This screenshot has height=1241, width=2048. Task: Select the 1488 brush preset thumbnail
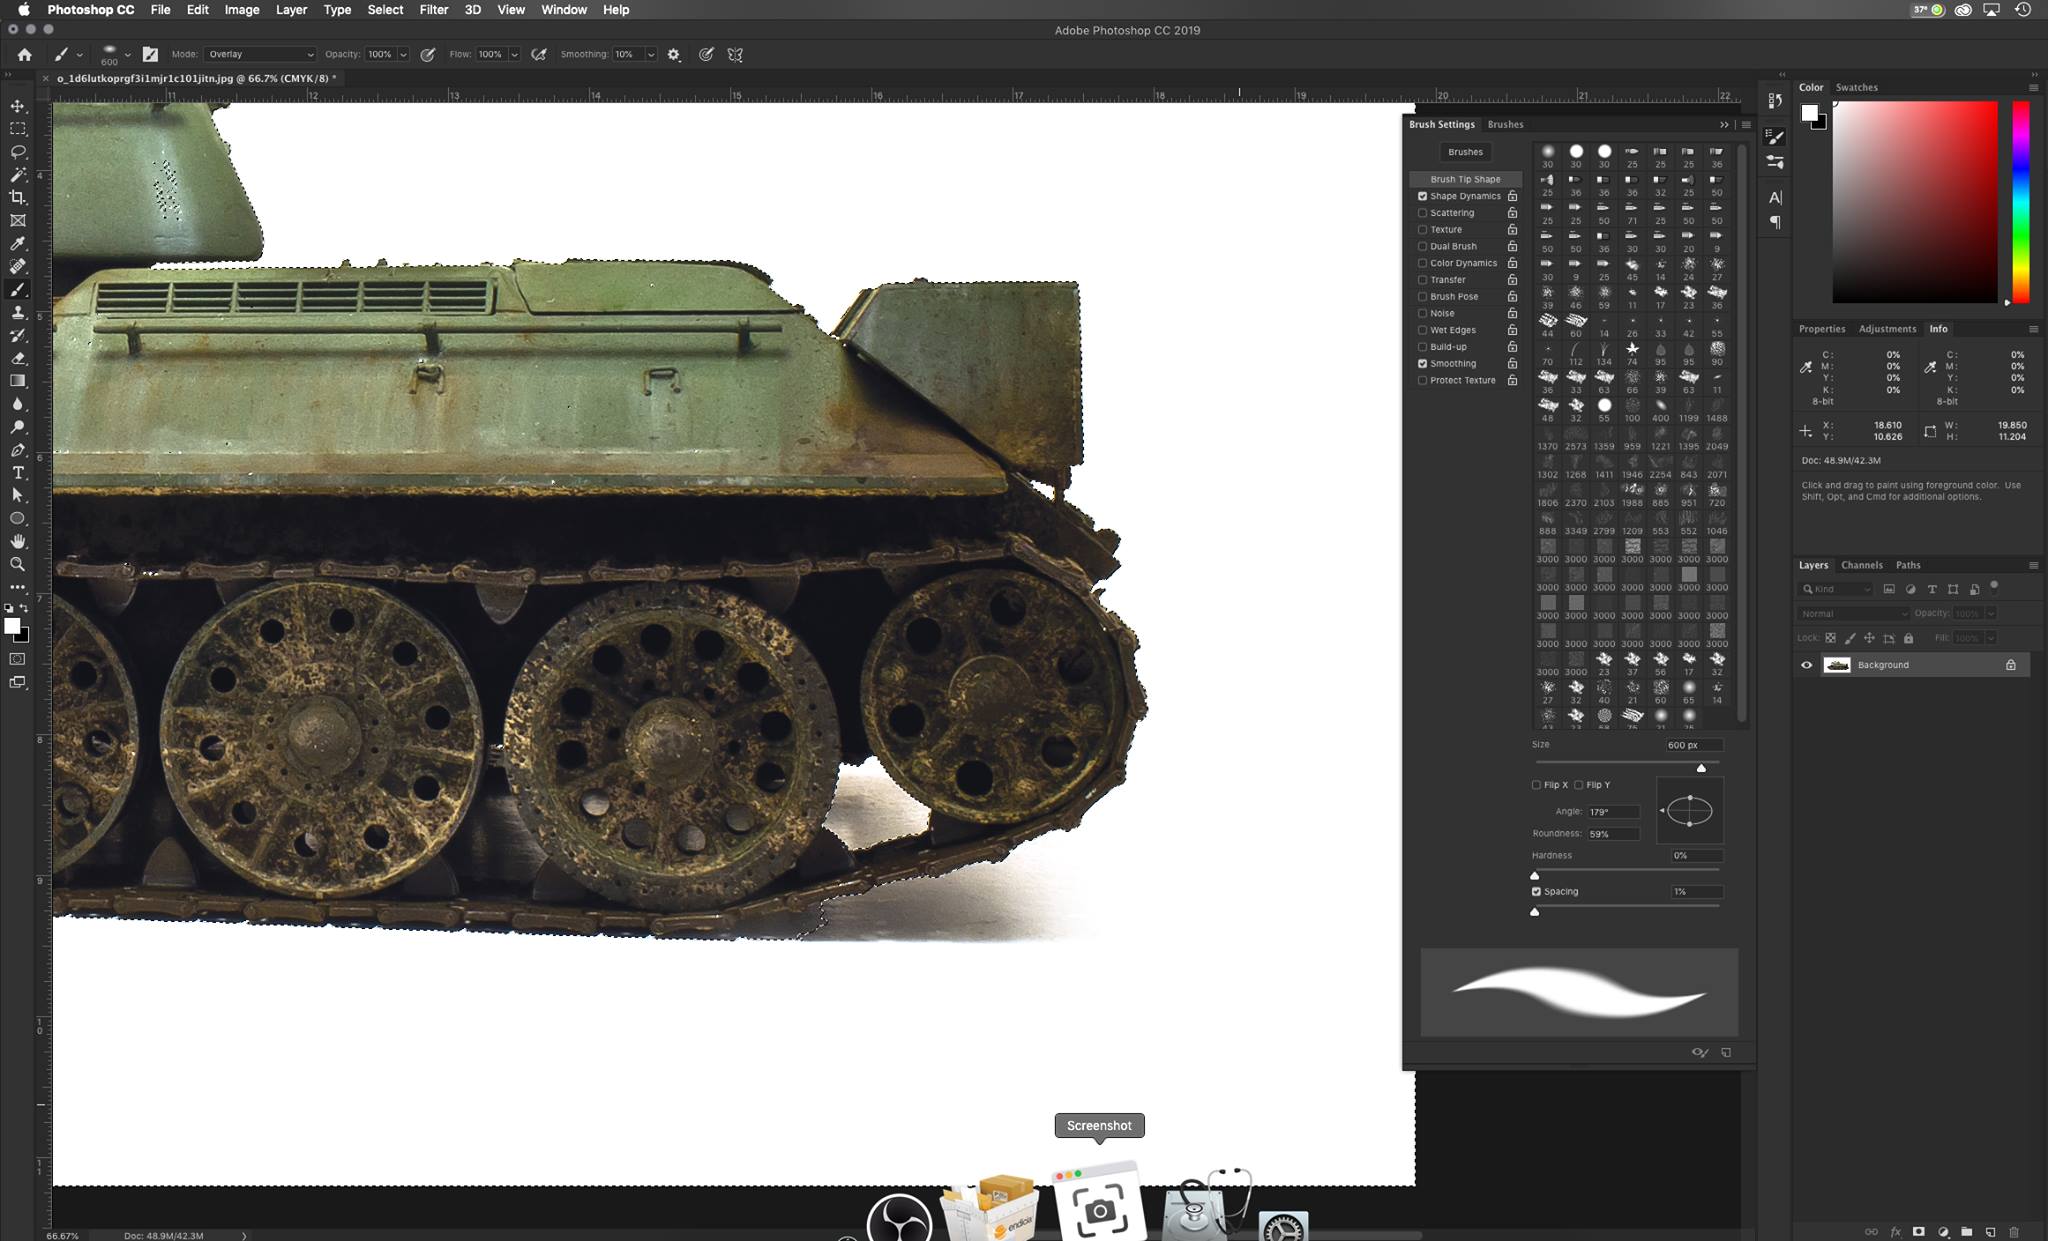point(1718,405)
